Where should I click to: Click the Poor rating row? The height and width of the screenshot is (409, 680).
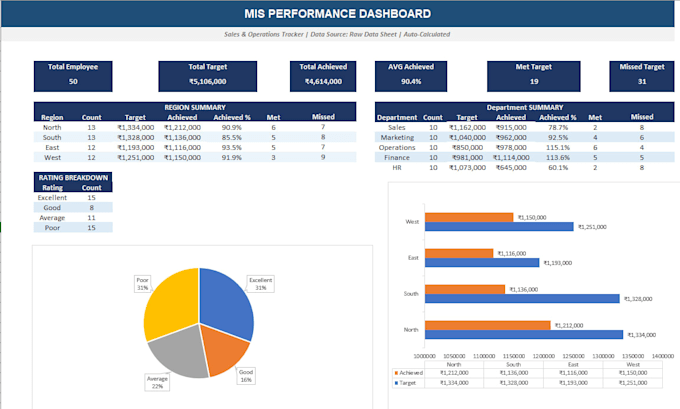(73, 228)
